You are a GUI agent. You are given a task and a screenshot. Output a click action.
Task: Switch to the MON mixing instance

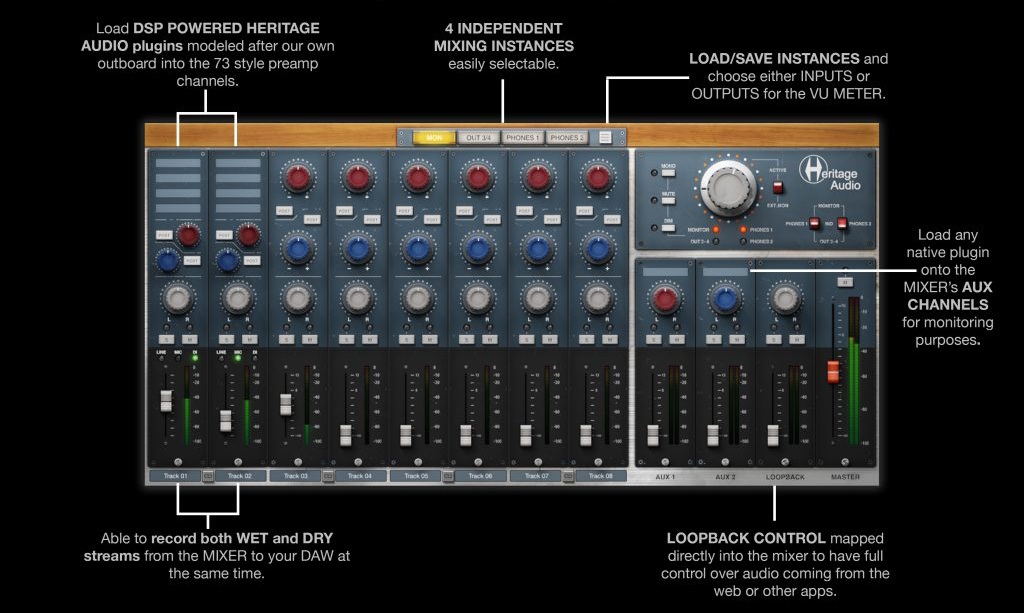434,138
